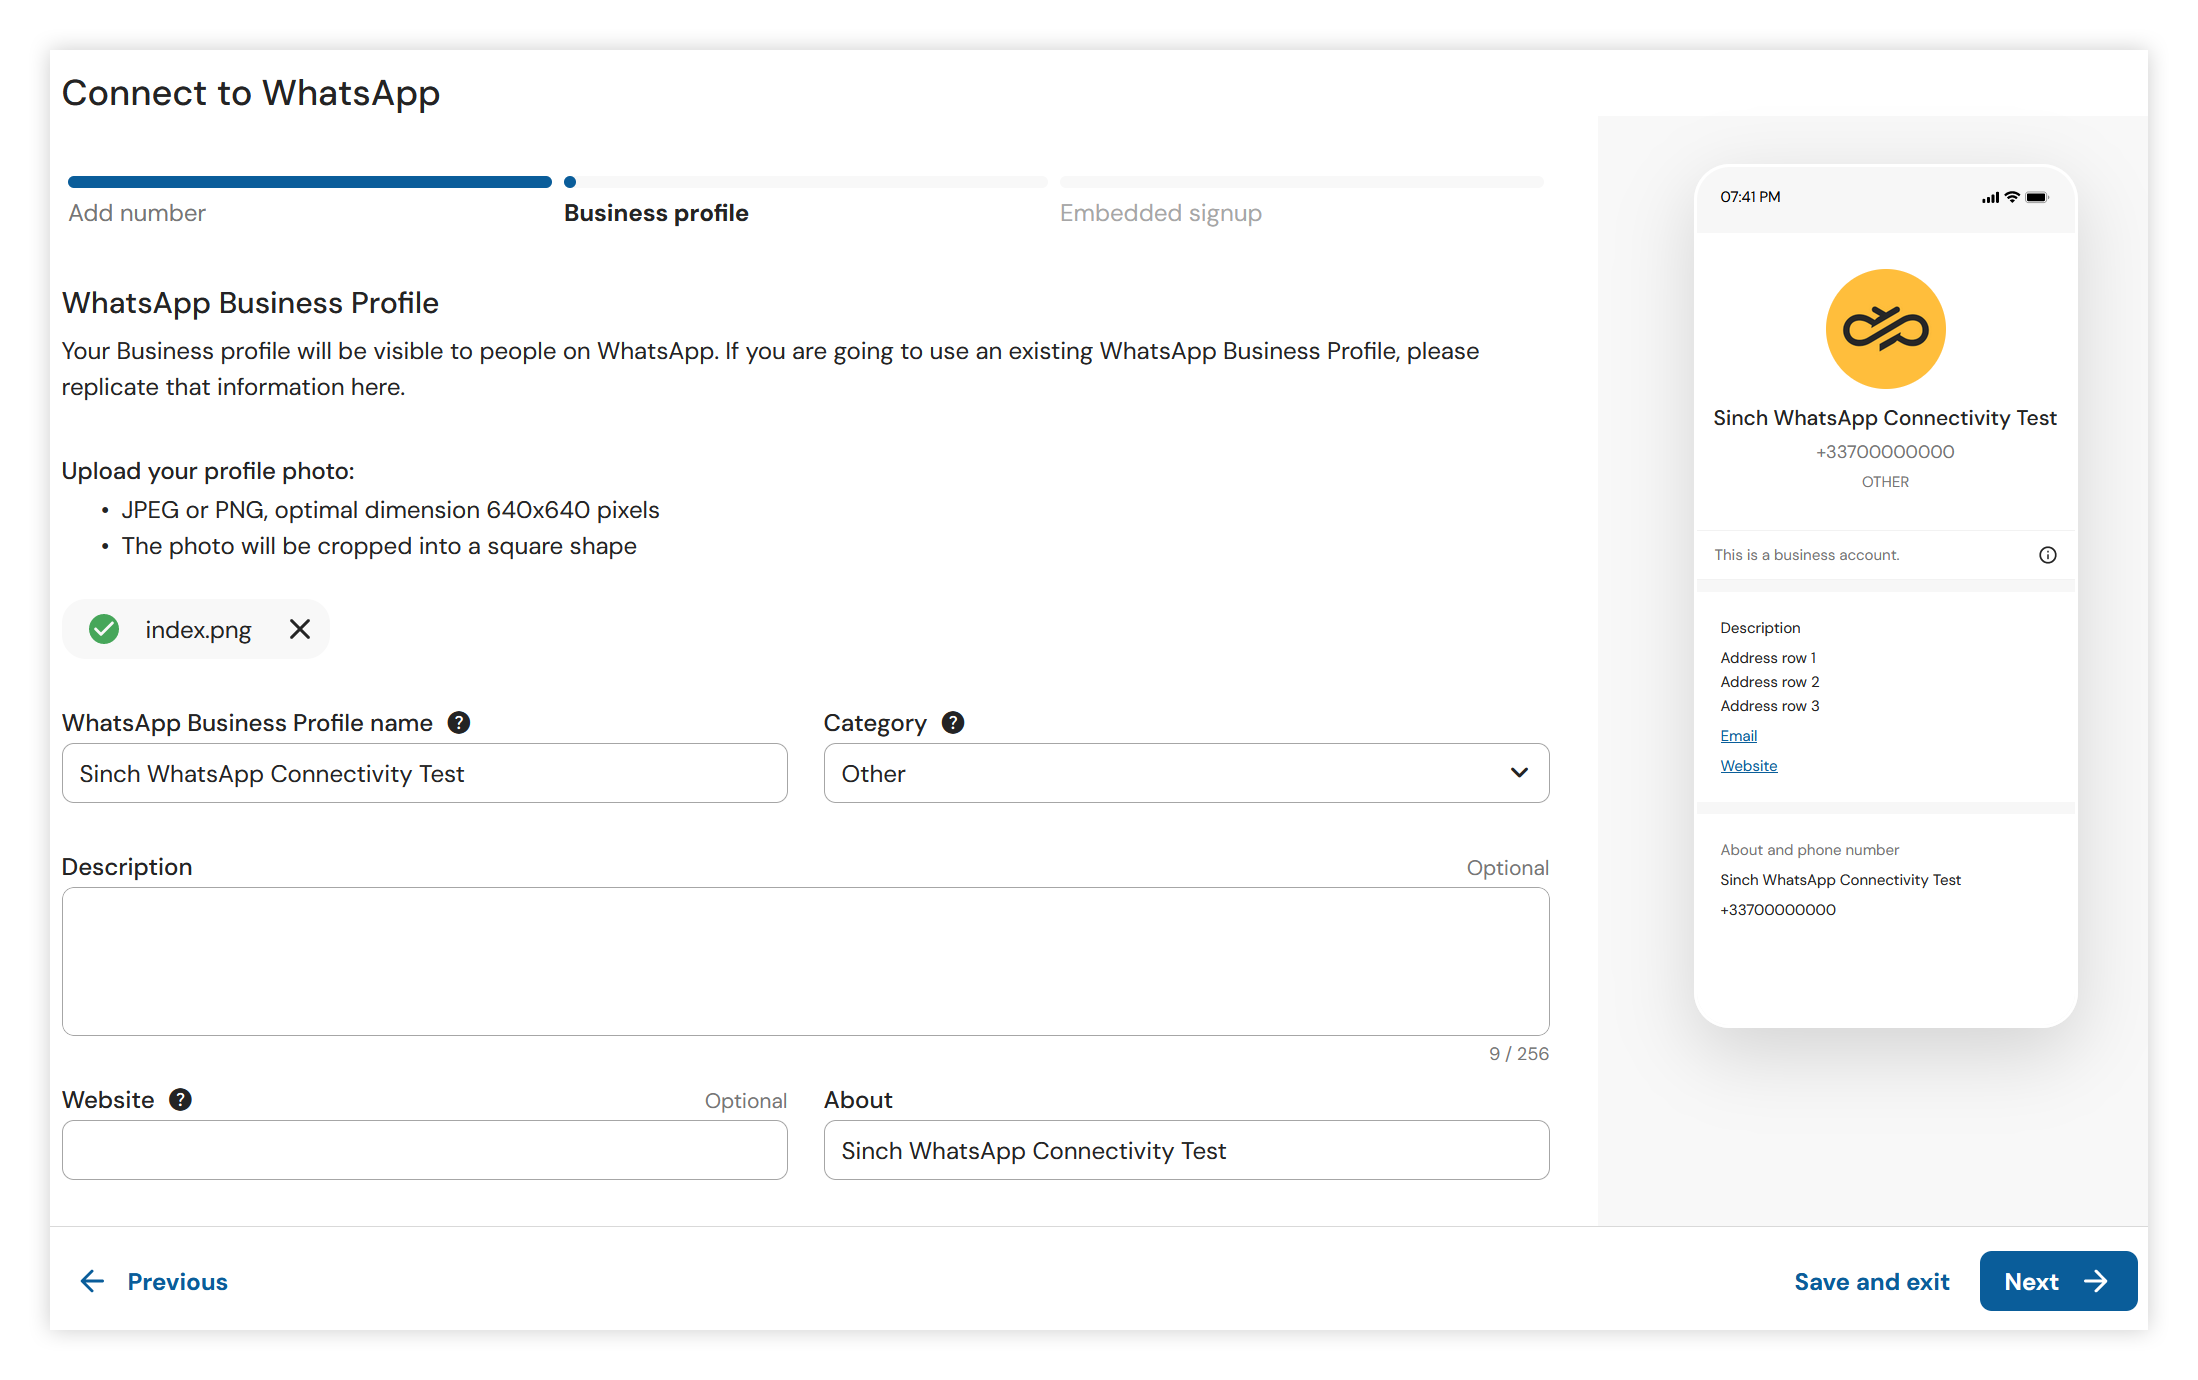Click the Wi-Fi icon in phone preview
Viewport: 2198px width, 1380px height.
pyautogui.click(x=2012, y=197)
